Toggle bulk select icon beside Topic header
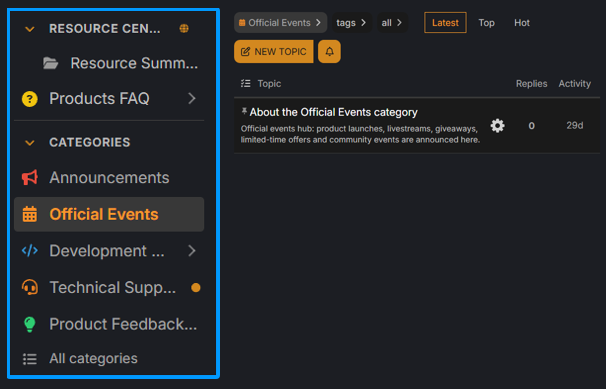 246,83
